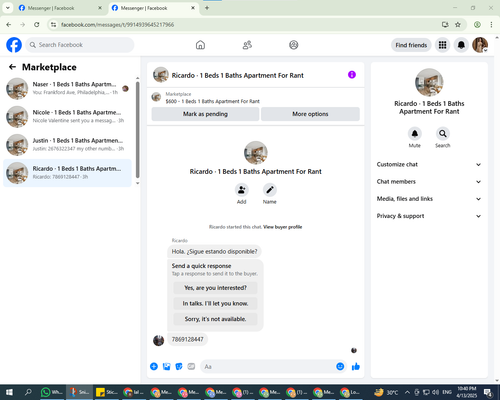Open Chrome three-dot menu
The image size is (500, 400).
[x=491, y=25]
